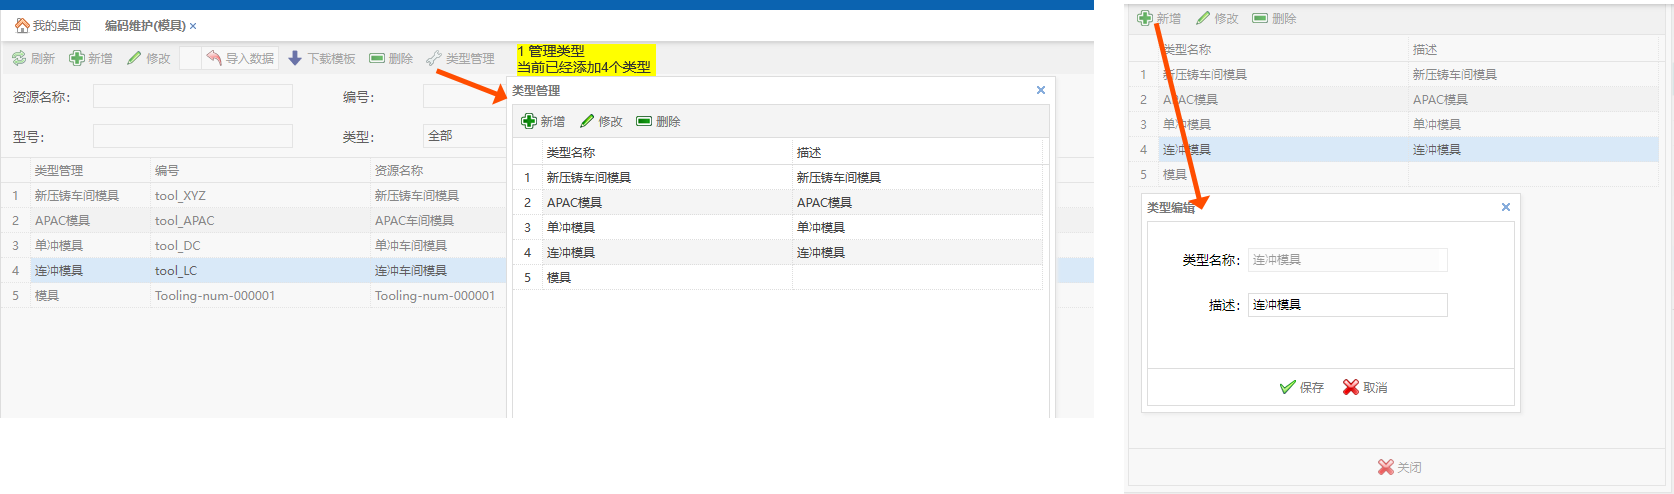The height and width of the screenshot is (494, 1674).
Task: Click the 关闭 button at bottom right
Action: (1399, 467)
